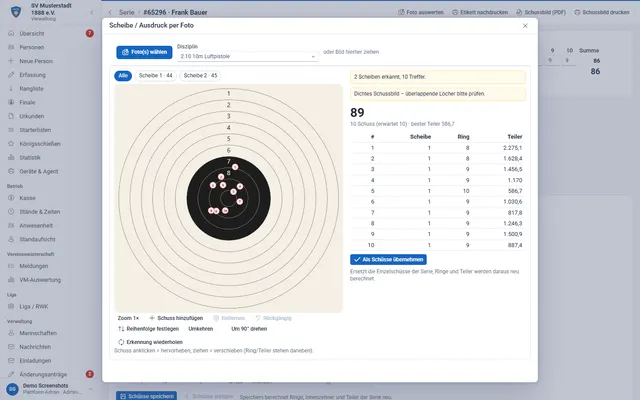Click the Meldungen sidebar icon
This screenshot has width=640, height=400.
[x=11, y=266]
